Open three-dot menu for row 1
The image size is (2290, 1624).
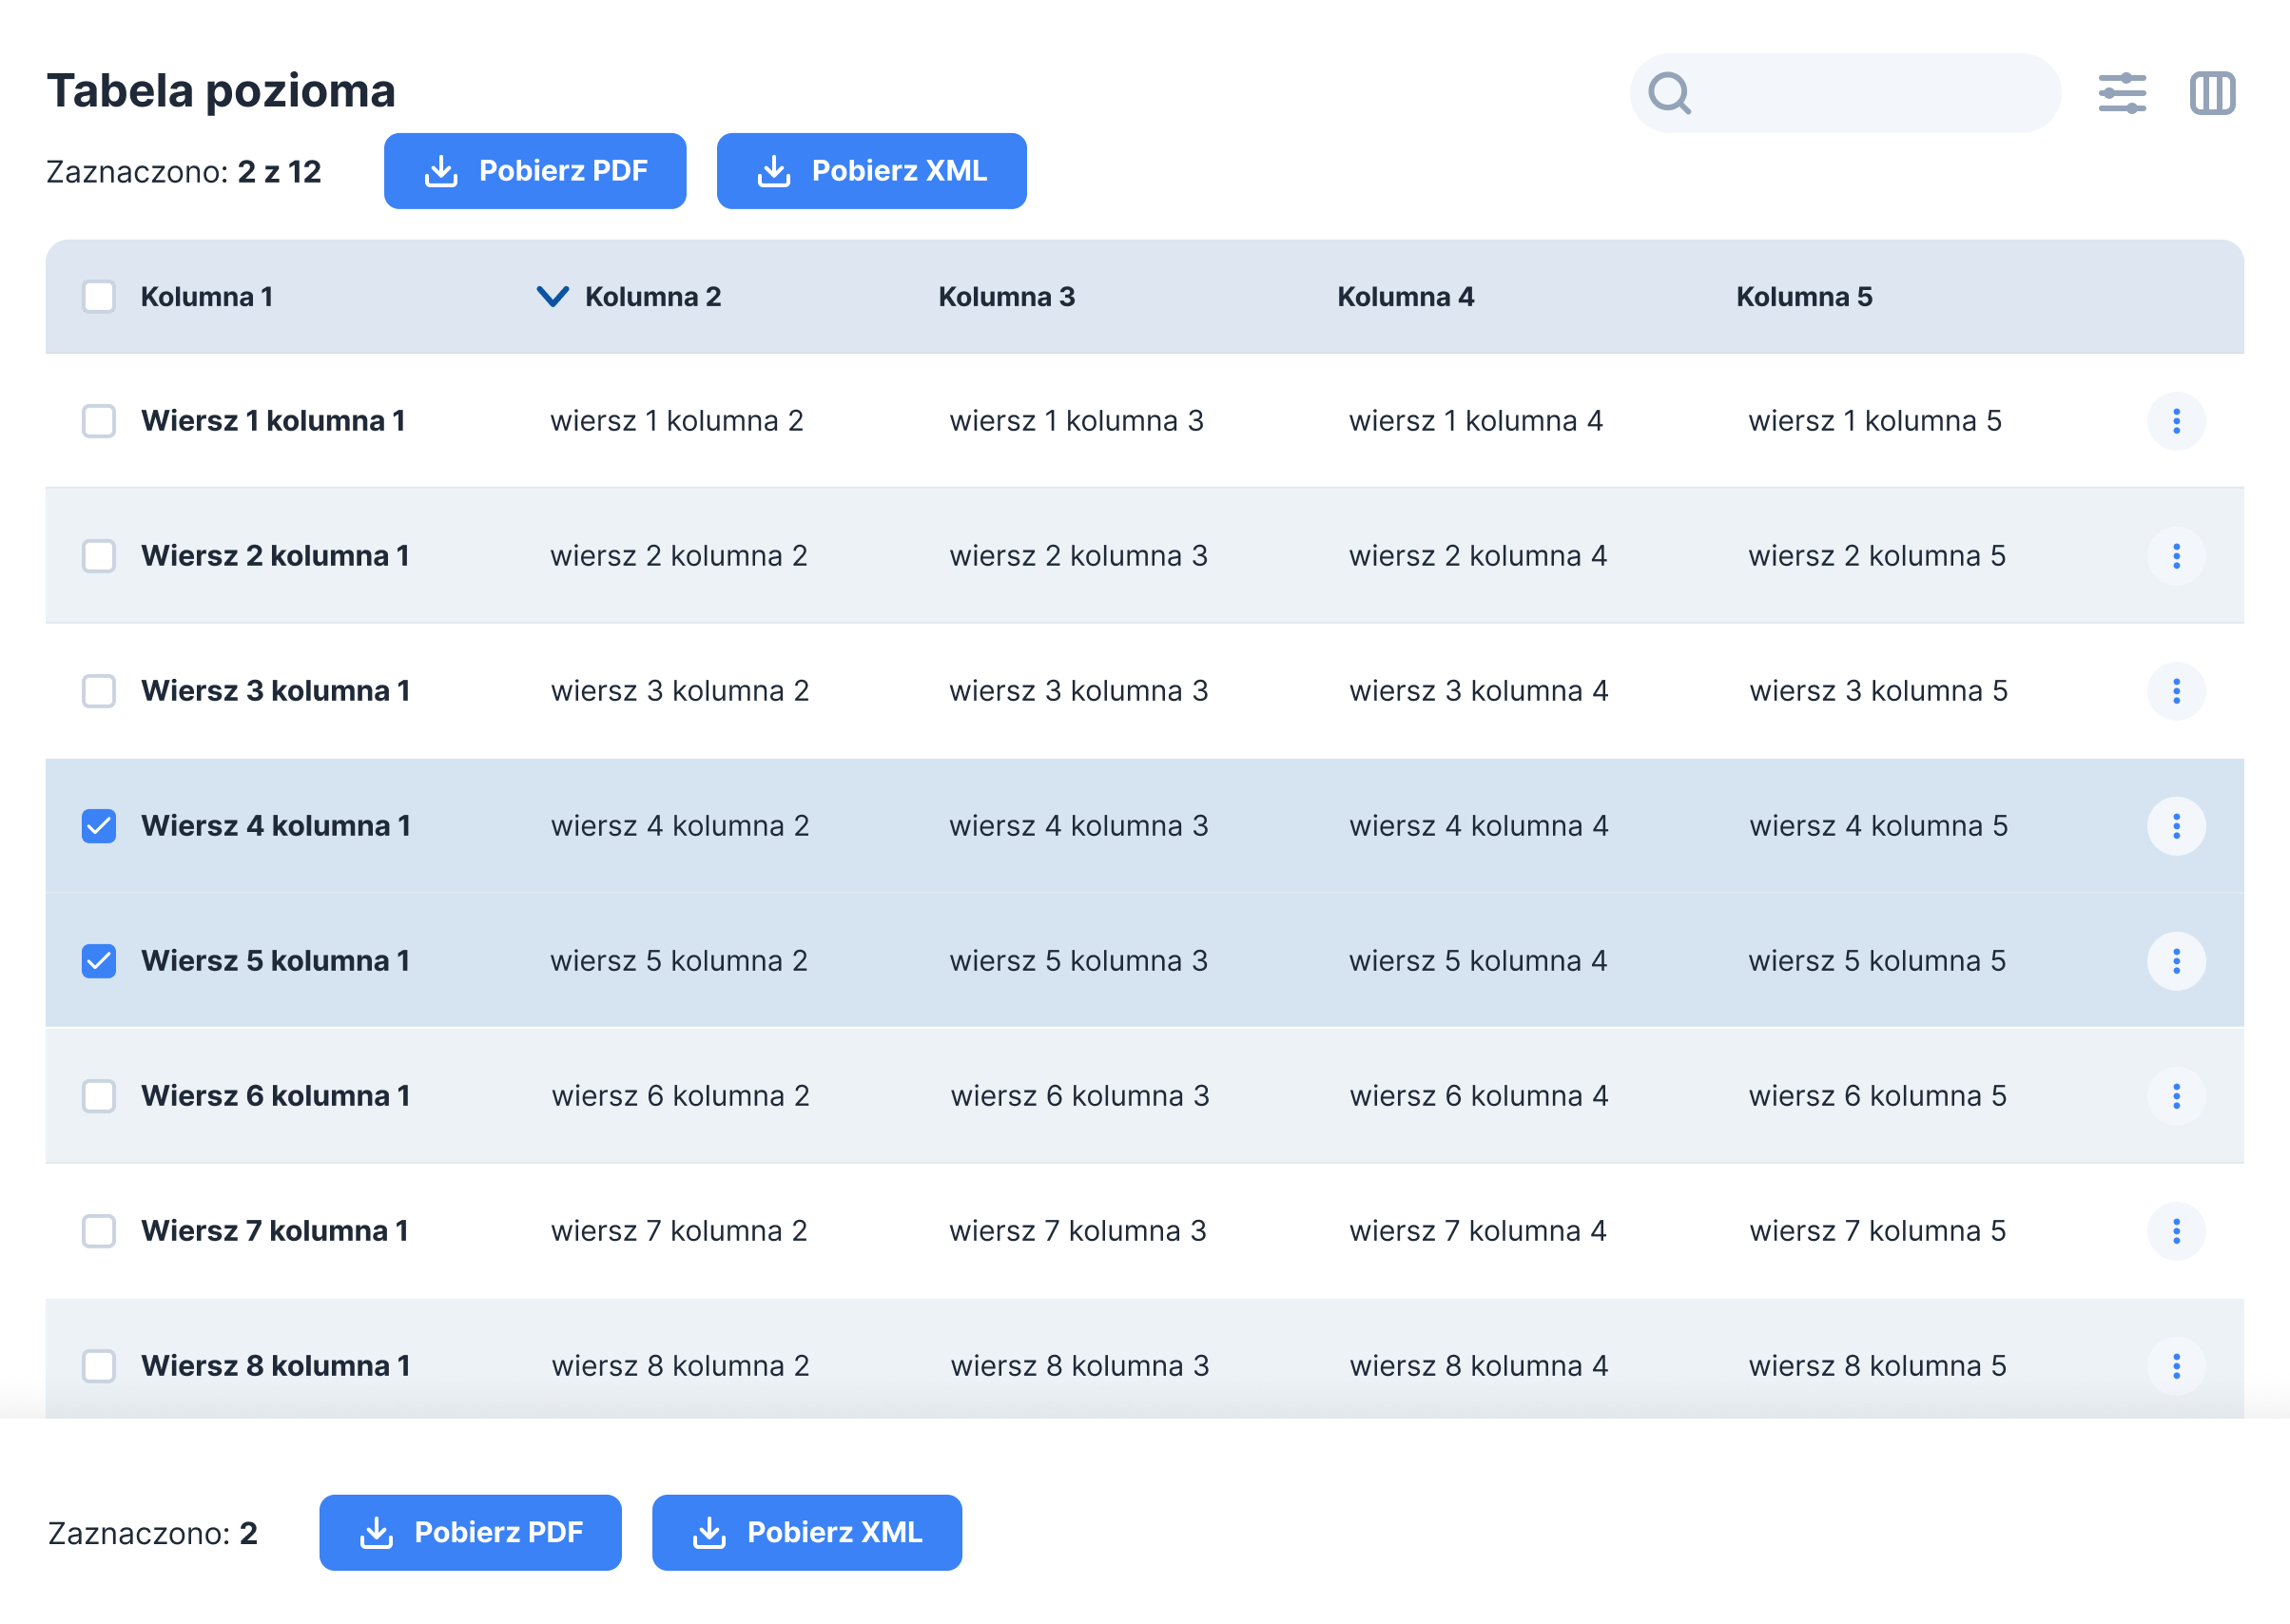pyautogui.click(x=2175, y=421)
